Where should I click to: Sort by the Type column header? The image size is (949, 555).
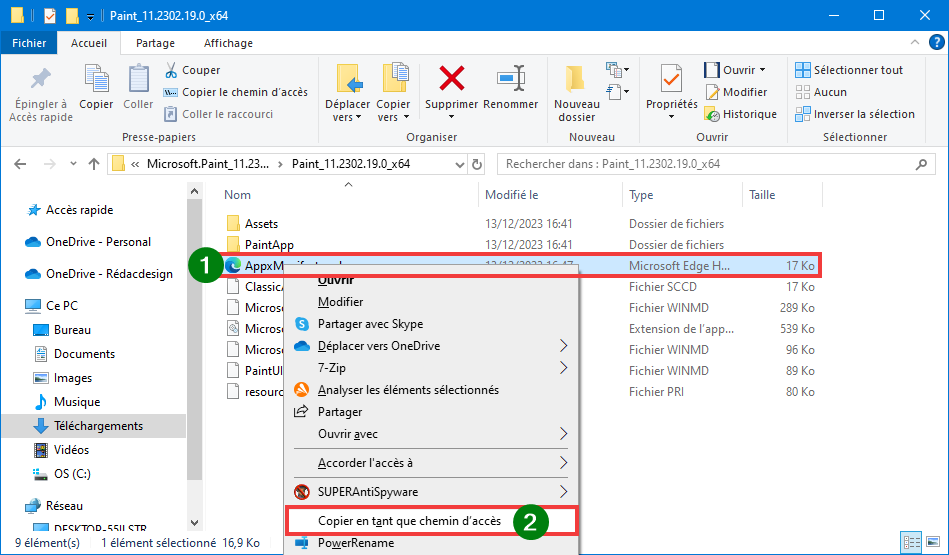click(641, 195)
